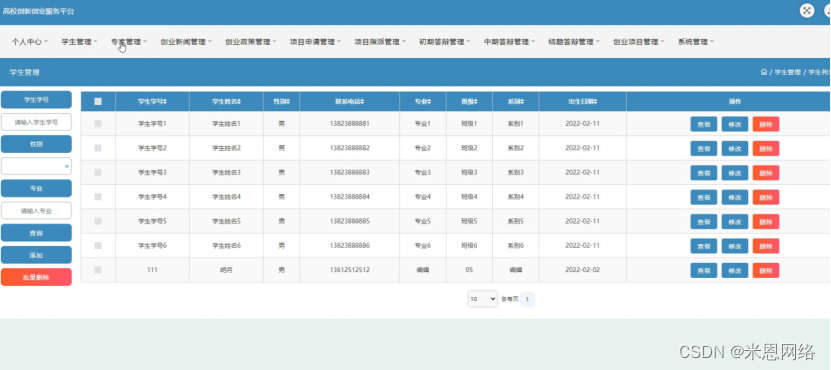Click the 添加 add button

pyautogui.click(x=36, y=255)
